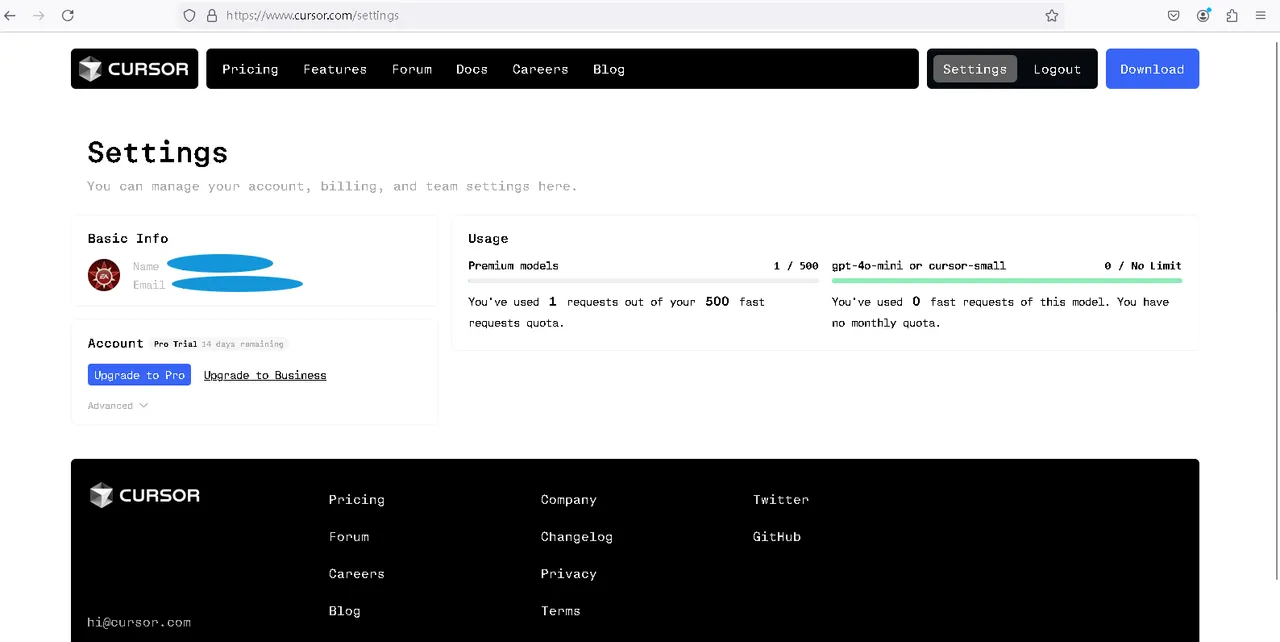Click the Premium models usage bar
The image size is (1280, 642).
coord(643,281)
